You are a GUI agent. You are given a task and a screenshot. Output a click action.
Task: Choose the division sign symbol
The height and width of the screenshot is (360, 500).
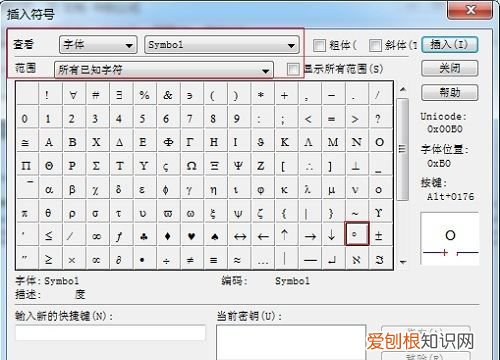(x=168, y=258)
